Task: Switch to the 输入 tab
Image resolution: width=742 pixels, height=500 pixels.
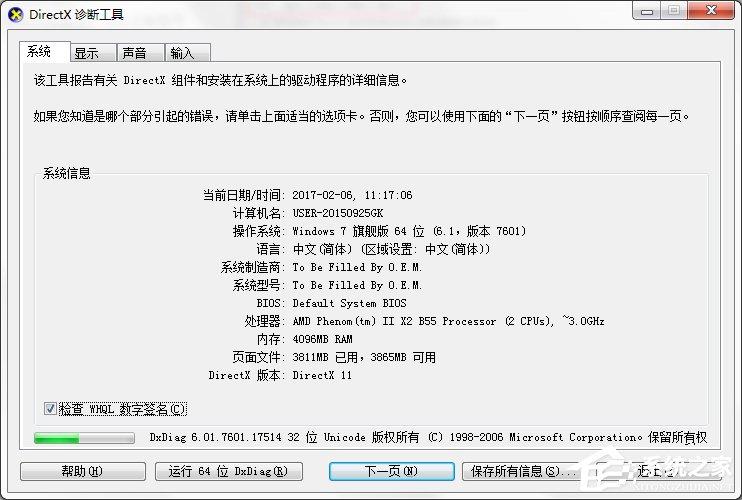Action: pyautogui.click(x=187, y=53)
